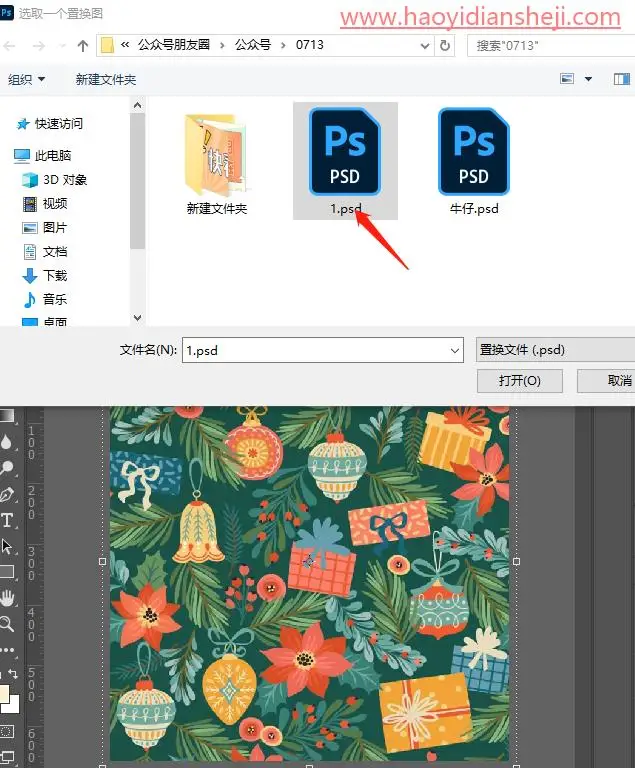Refresh the 0713 folder listing
The image size is (635, 768).
pos(445,46)
